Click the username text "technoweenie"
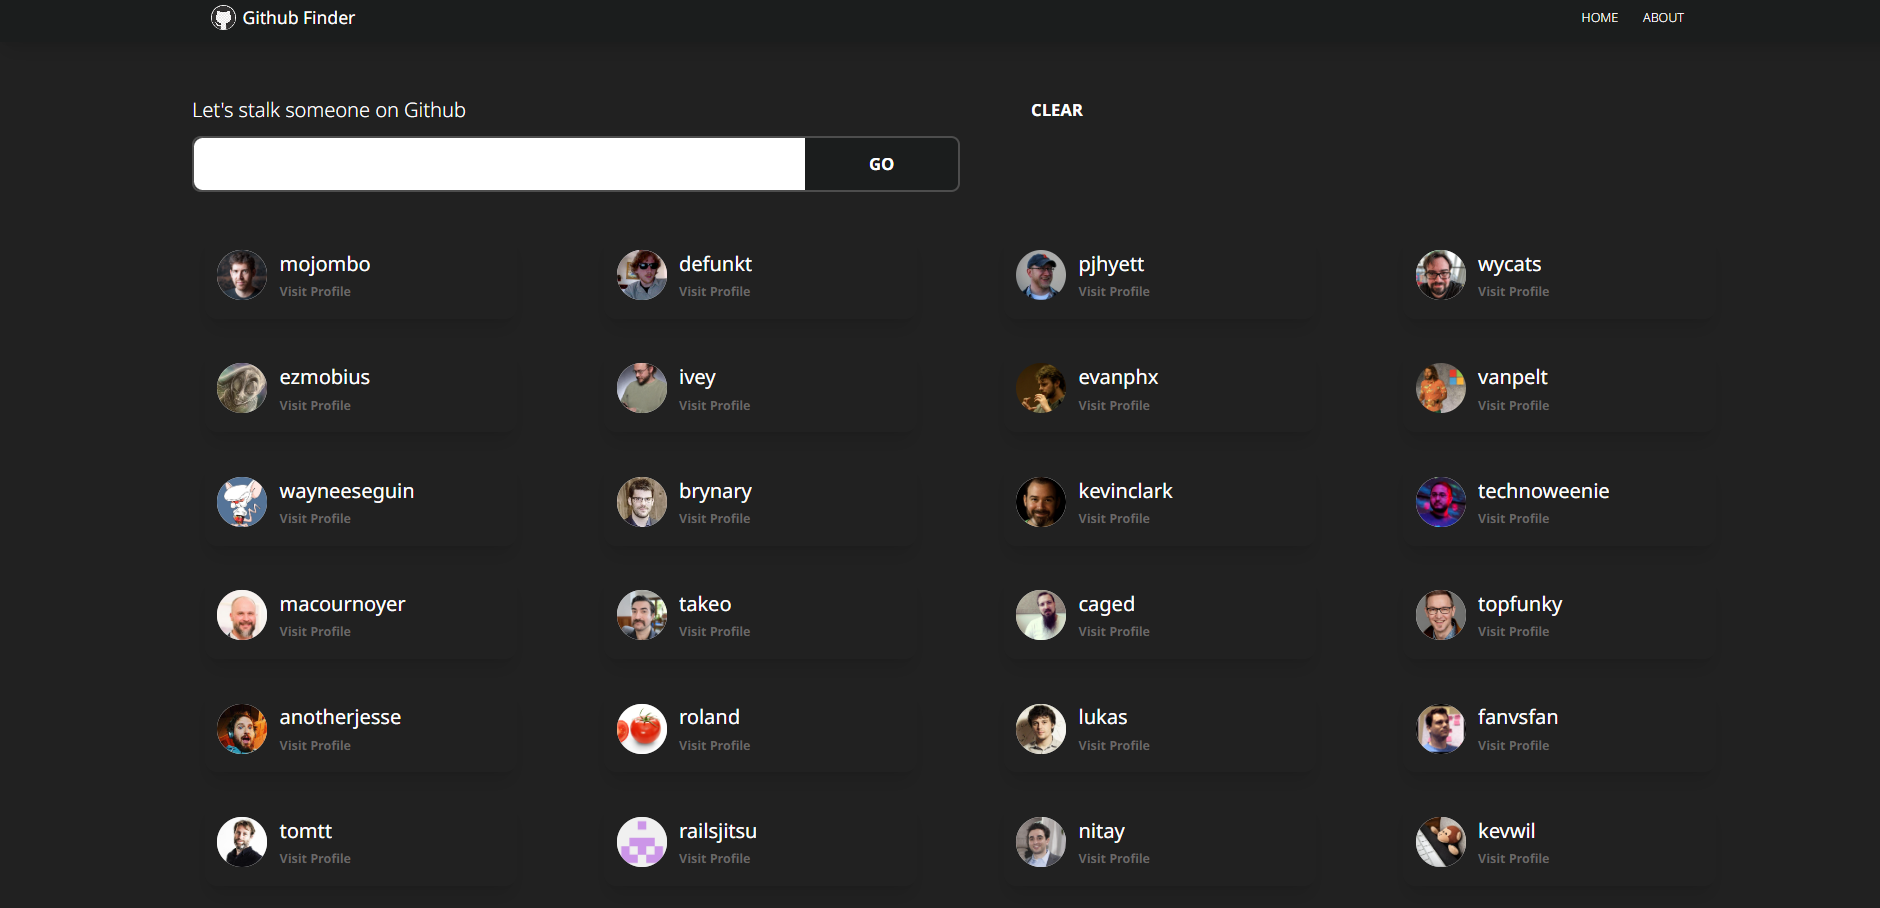This screenshot has width=1880, height=908. click(1543, 491)
